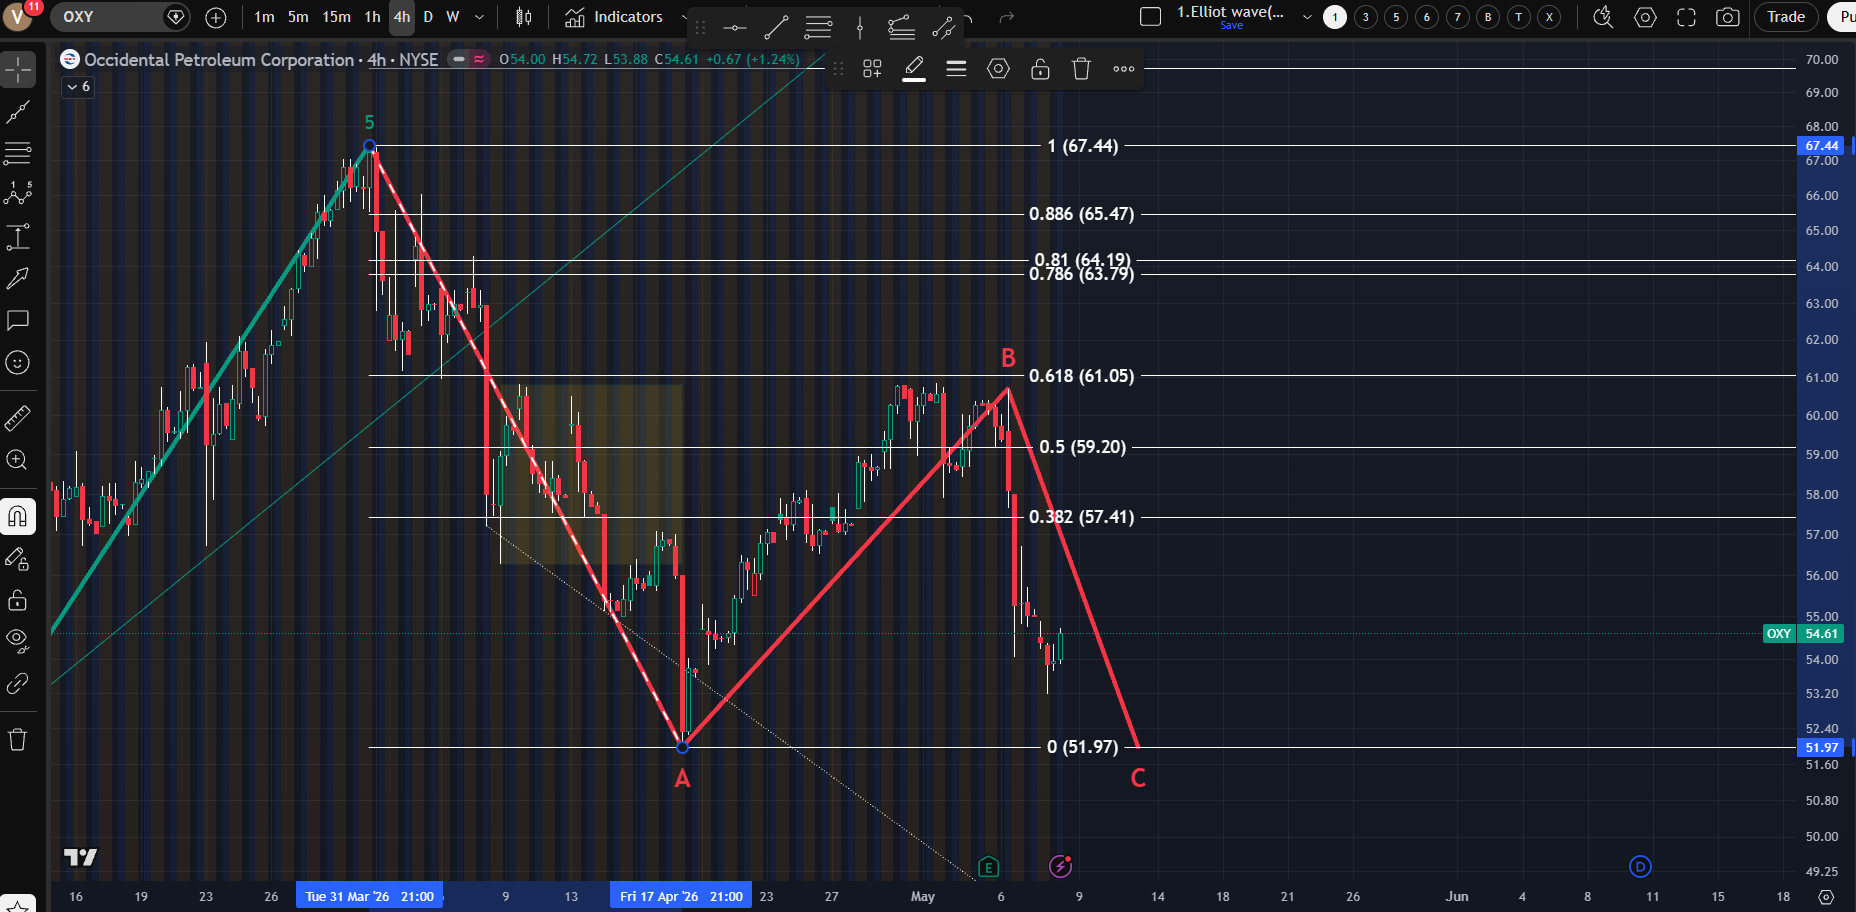Open the selected drawing's settings

pos(998,69)
